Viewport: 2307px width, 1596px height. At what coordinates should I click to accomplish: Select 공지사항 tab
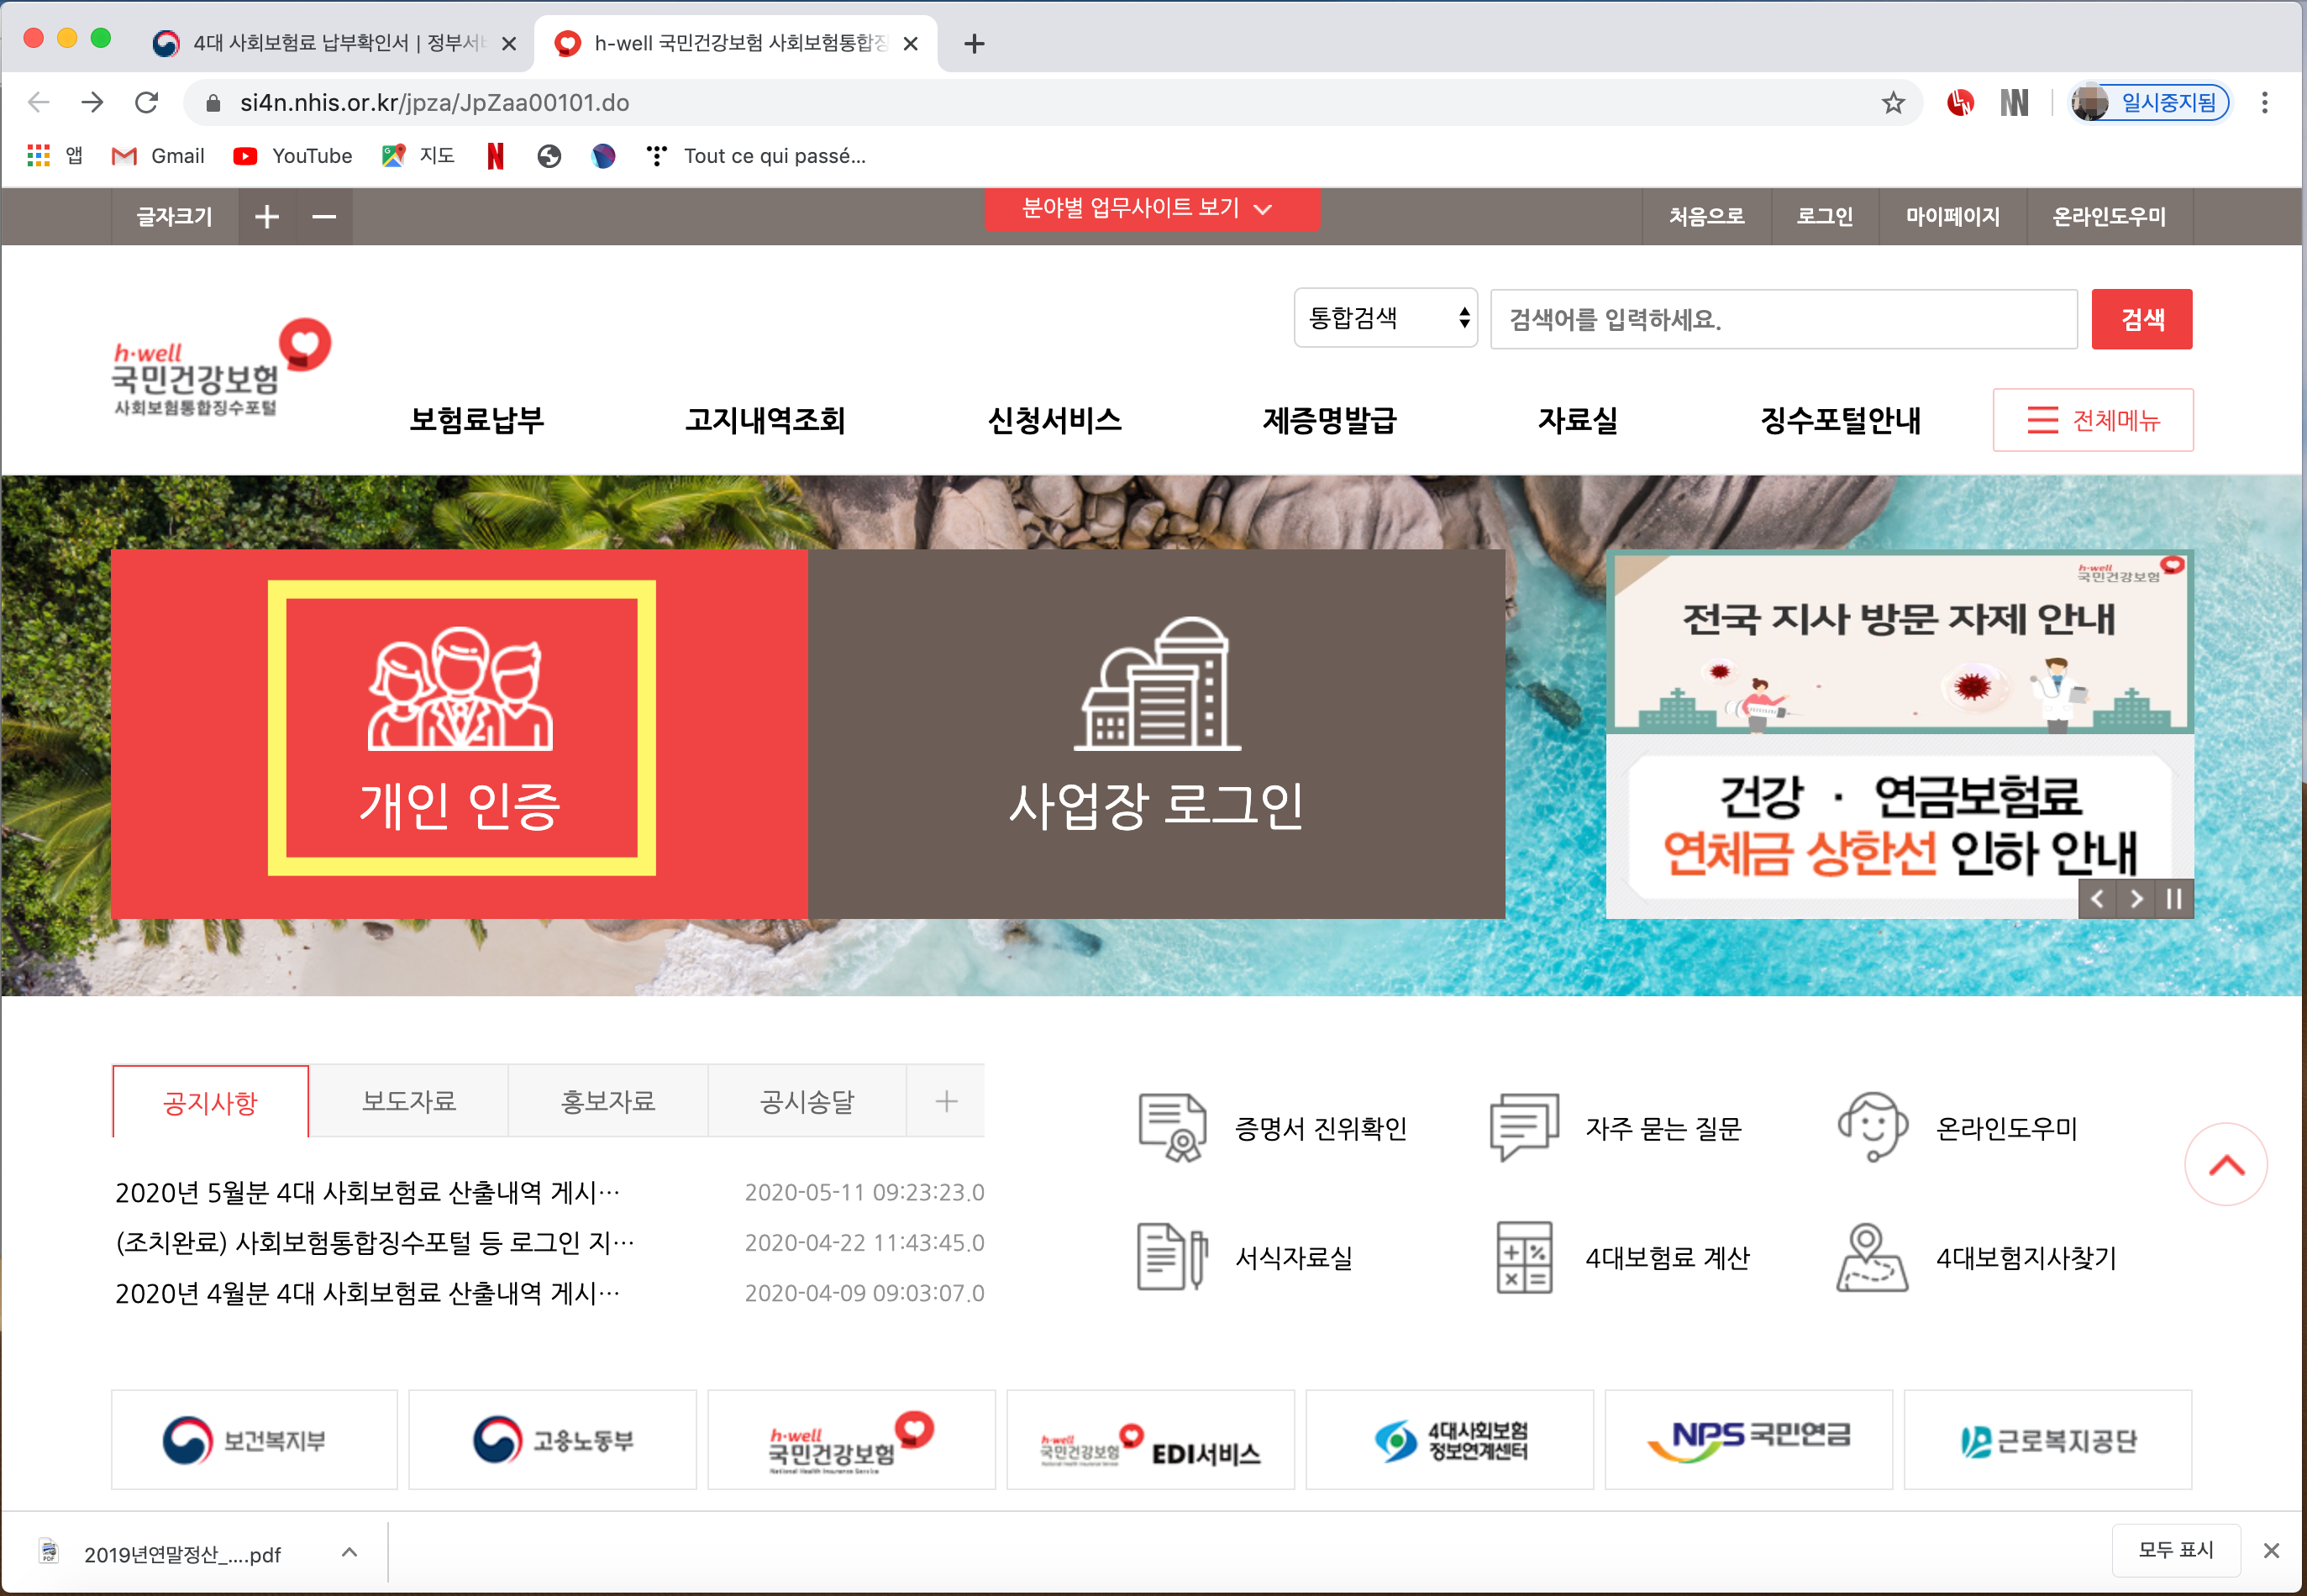tap(210, 1101)
